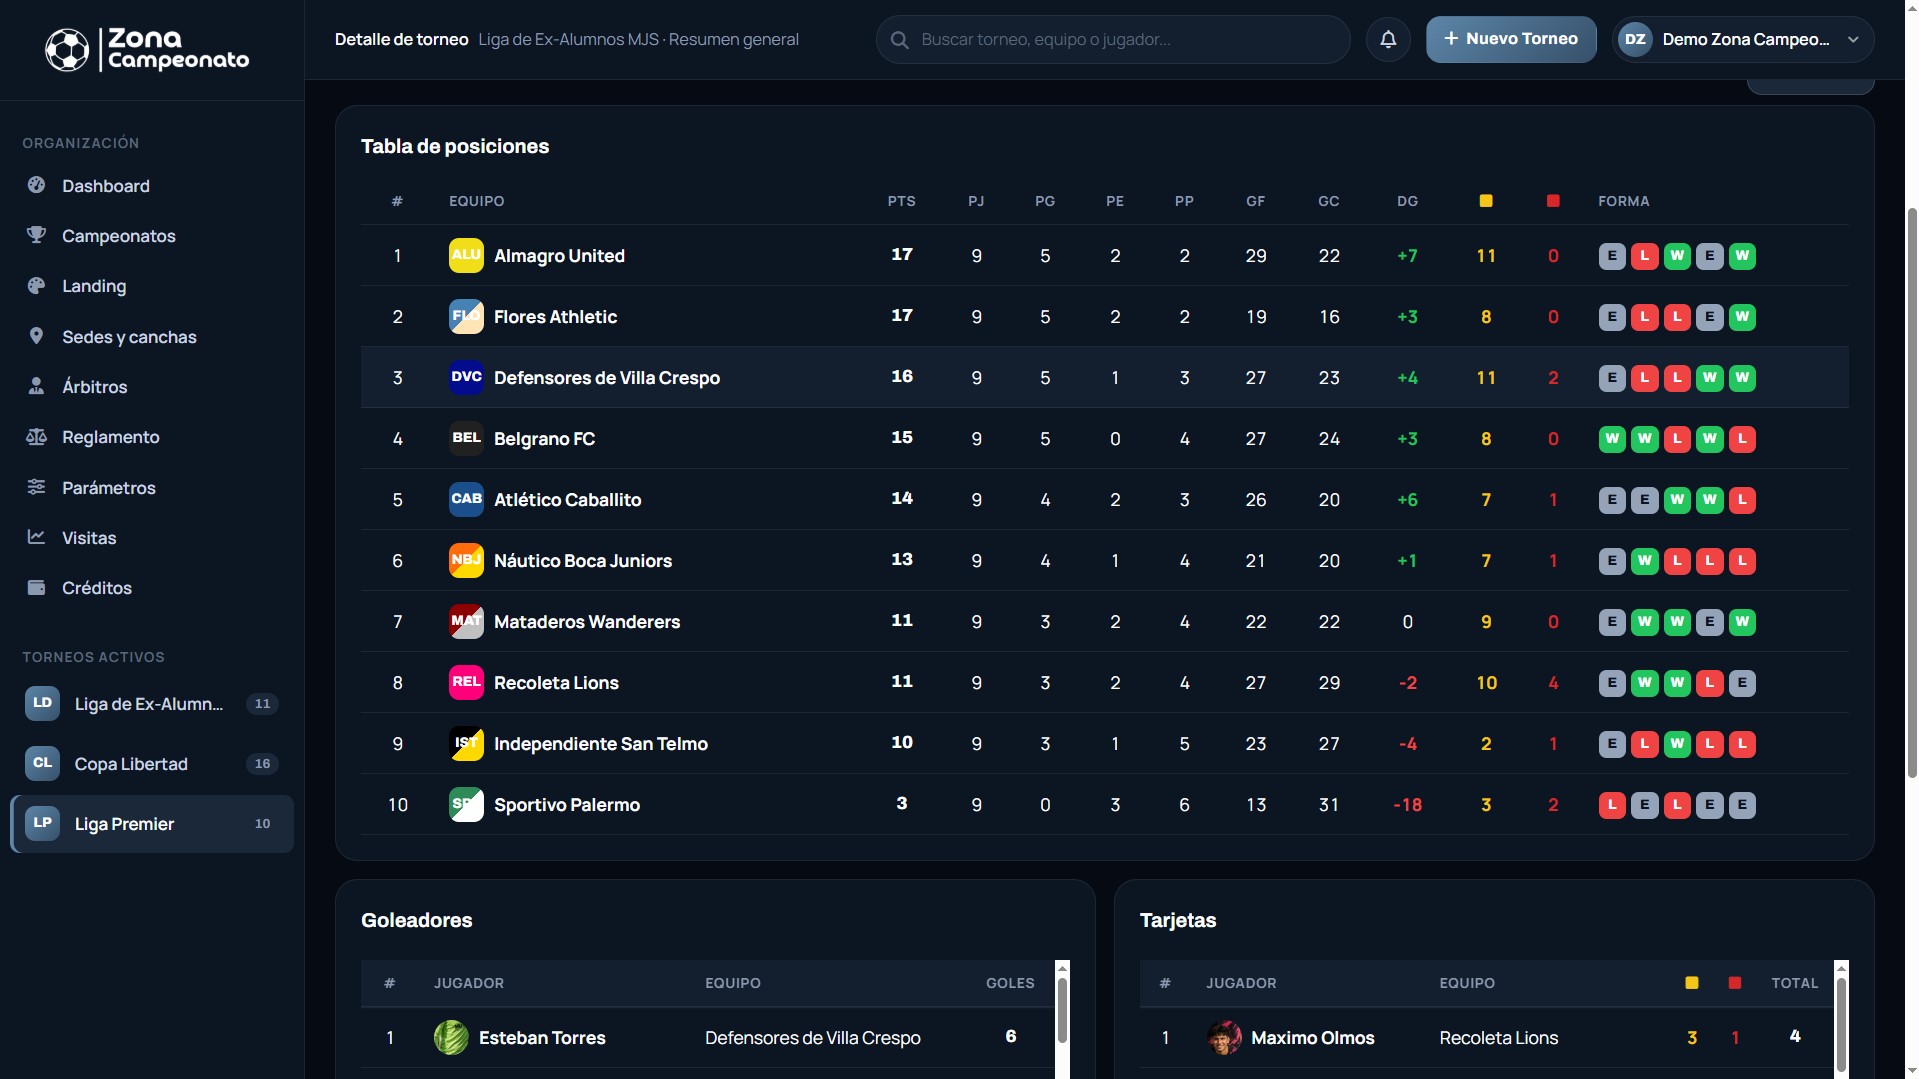This screenshot has height=1079, width=1919.
Task: Click the Almagro United ALU badge
Action: (466, 255)
